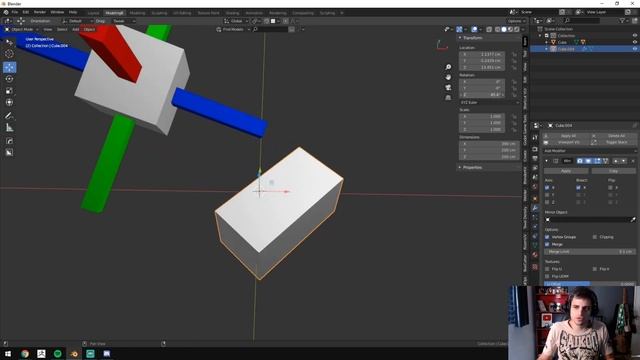Click the zoom magnifier gizmo in viewport

[448, 67]
